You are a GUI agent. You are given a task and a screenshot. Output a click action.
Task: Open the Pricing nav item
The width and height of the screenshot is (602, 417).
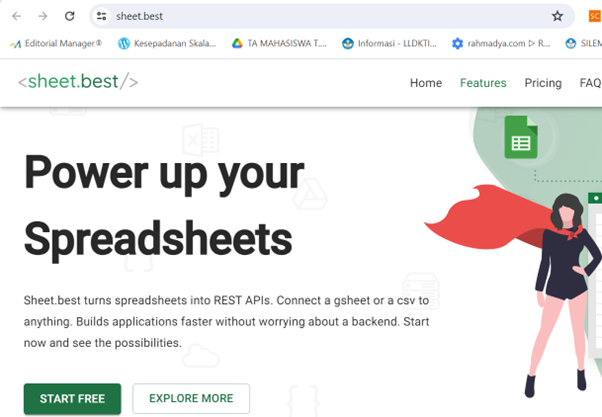(543, 83)
